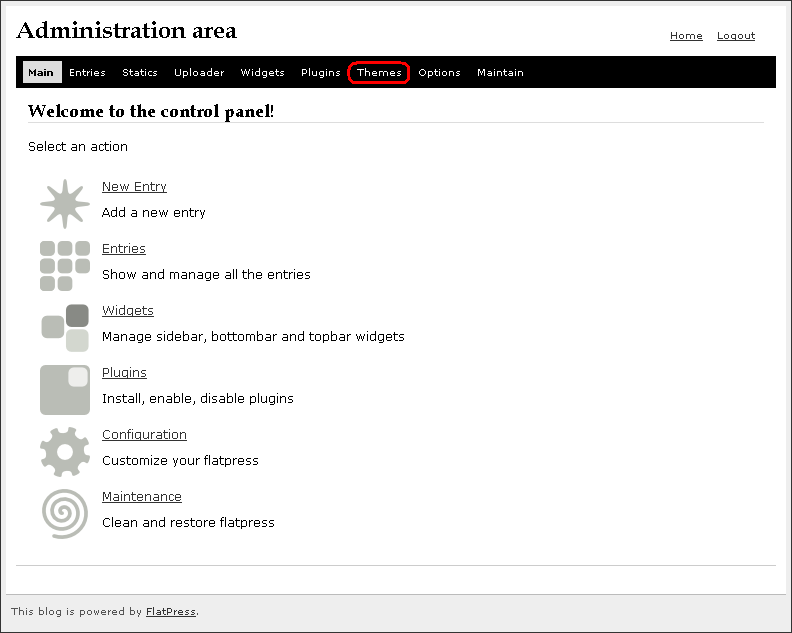The width and height of the screenshot is (792, 633).
Task: Select Uploader from the navigation bar
Action: pyautogui.click(x=199, y=73)
